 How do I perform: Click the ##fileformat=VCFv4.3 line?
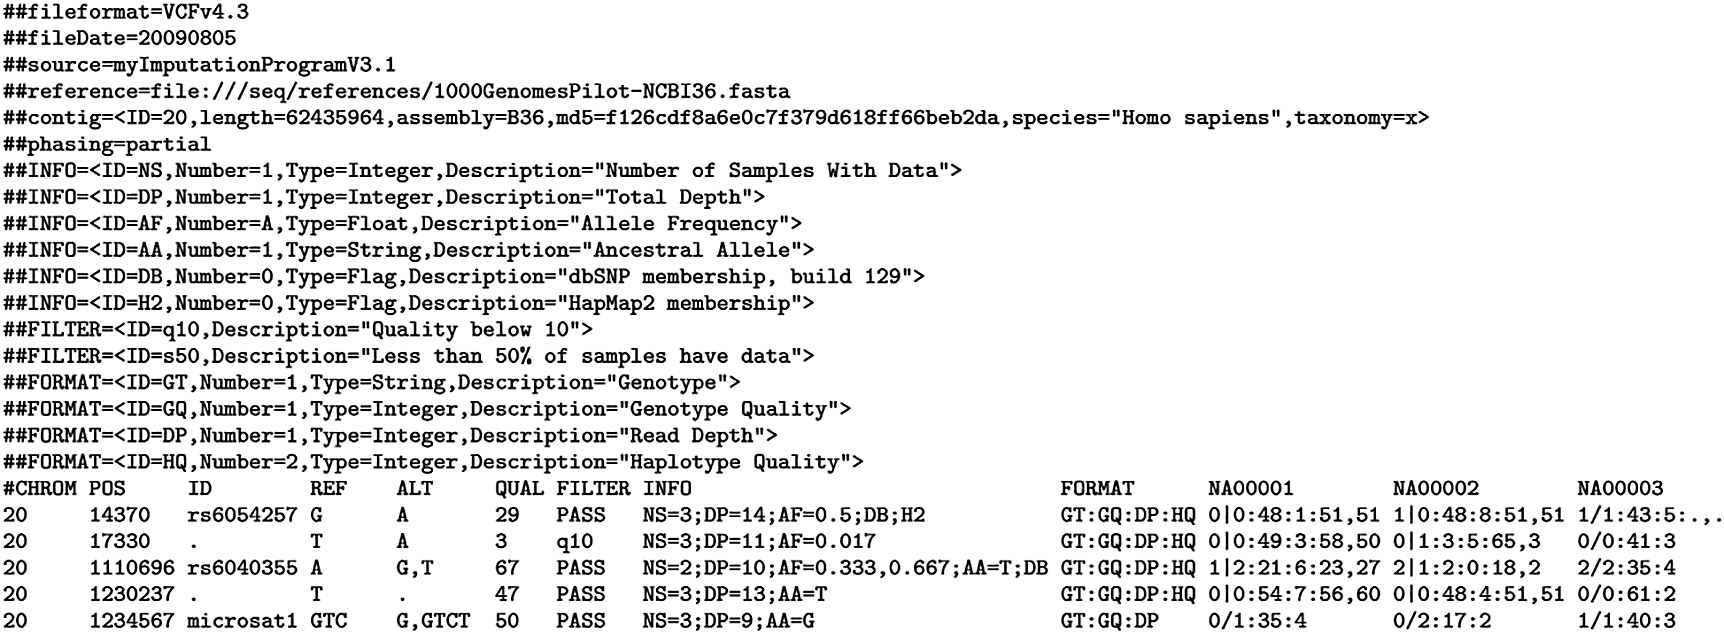[x=127, y=12]
